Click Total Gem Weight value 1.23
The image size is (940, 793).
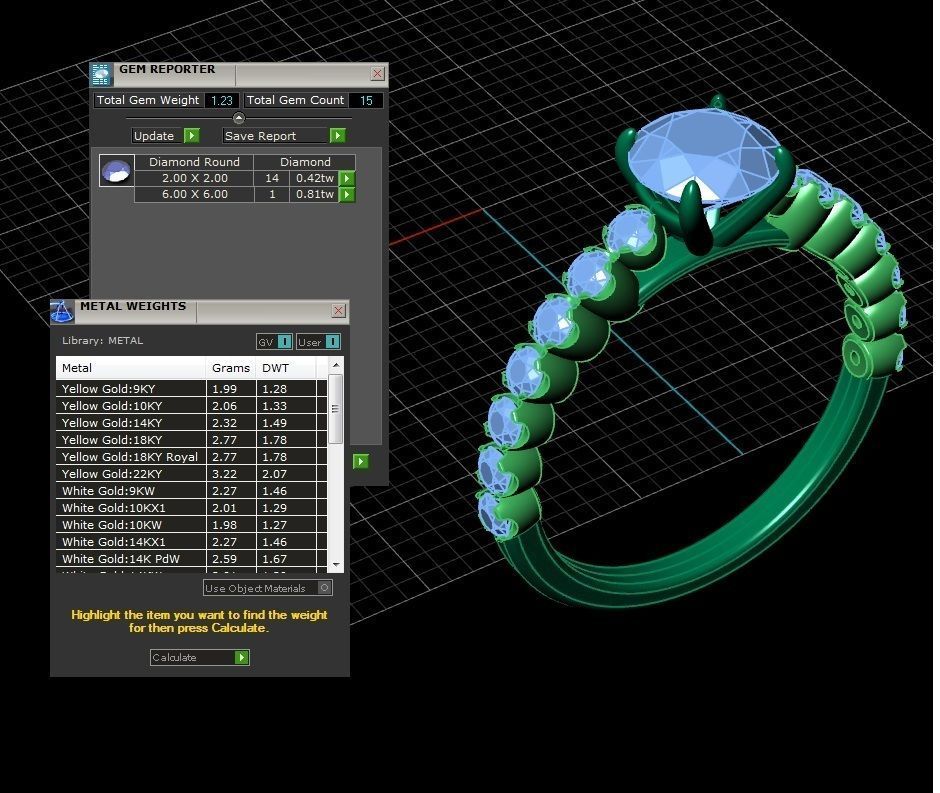pyautogui.click(x=222, y=101)
